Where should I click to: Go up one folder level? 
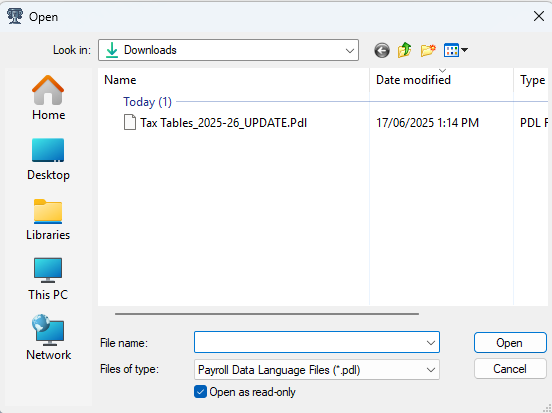(404, 50)
